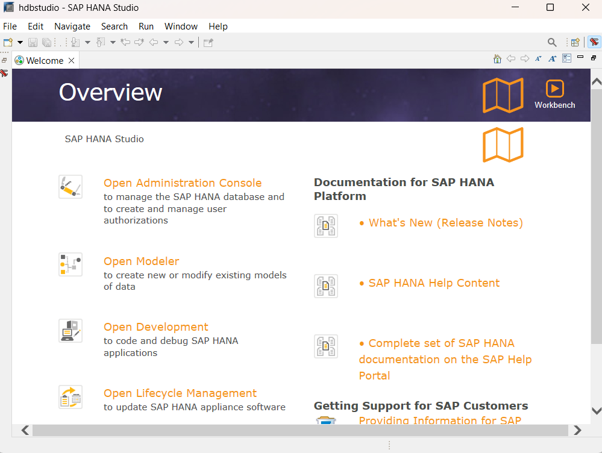The height and width of the screenshot is (453, 602).
Task: Click the Customize Page icon
Action: [x=567, y=58]
